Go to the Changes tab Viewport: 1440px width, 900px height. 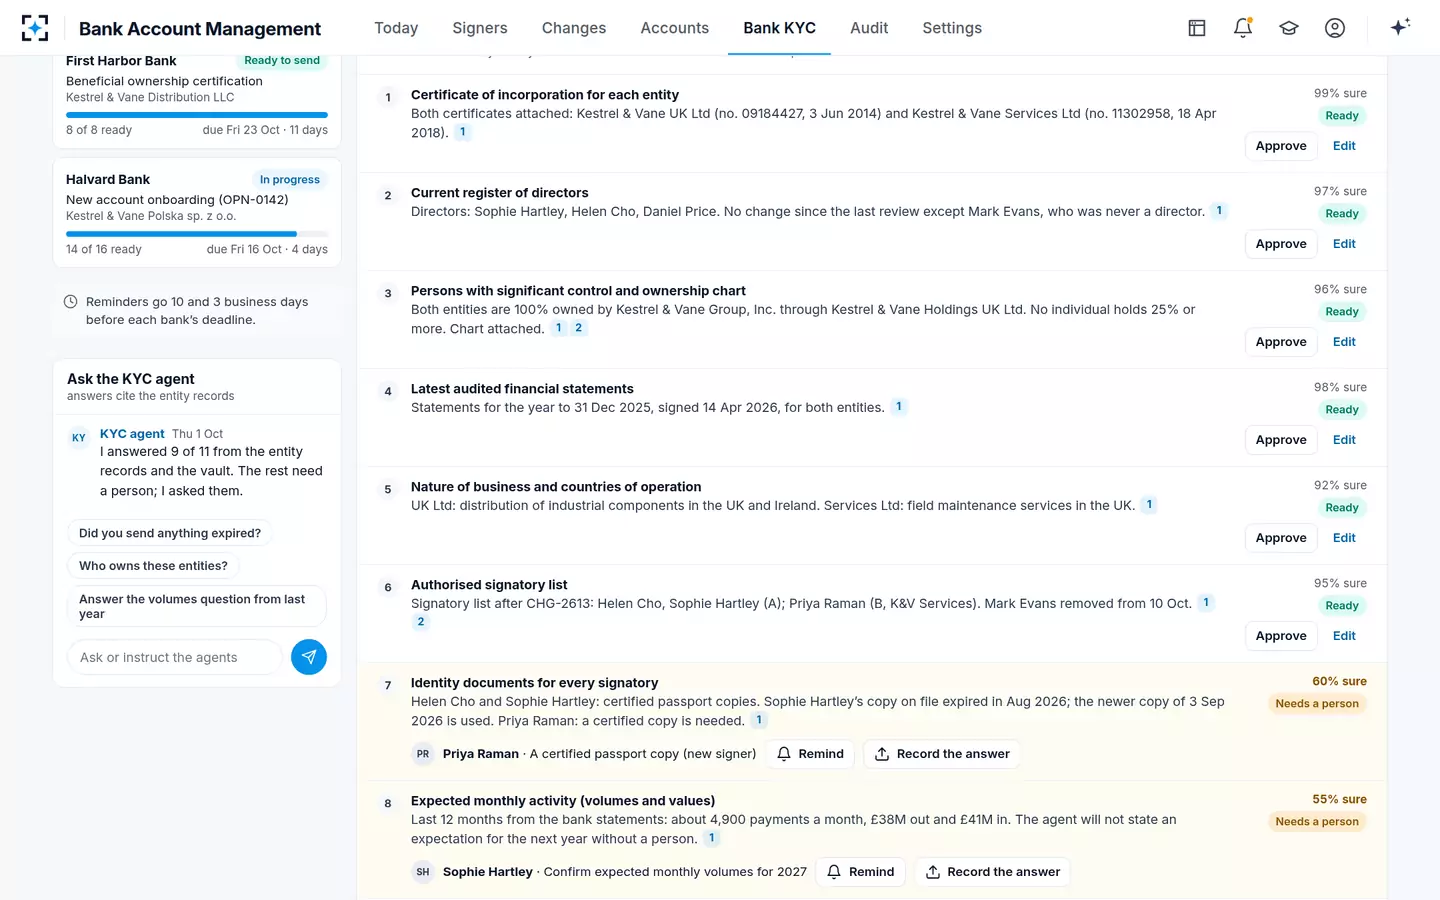click(x=574, y=28)
